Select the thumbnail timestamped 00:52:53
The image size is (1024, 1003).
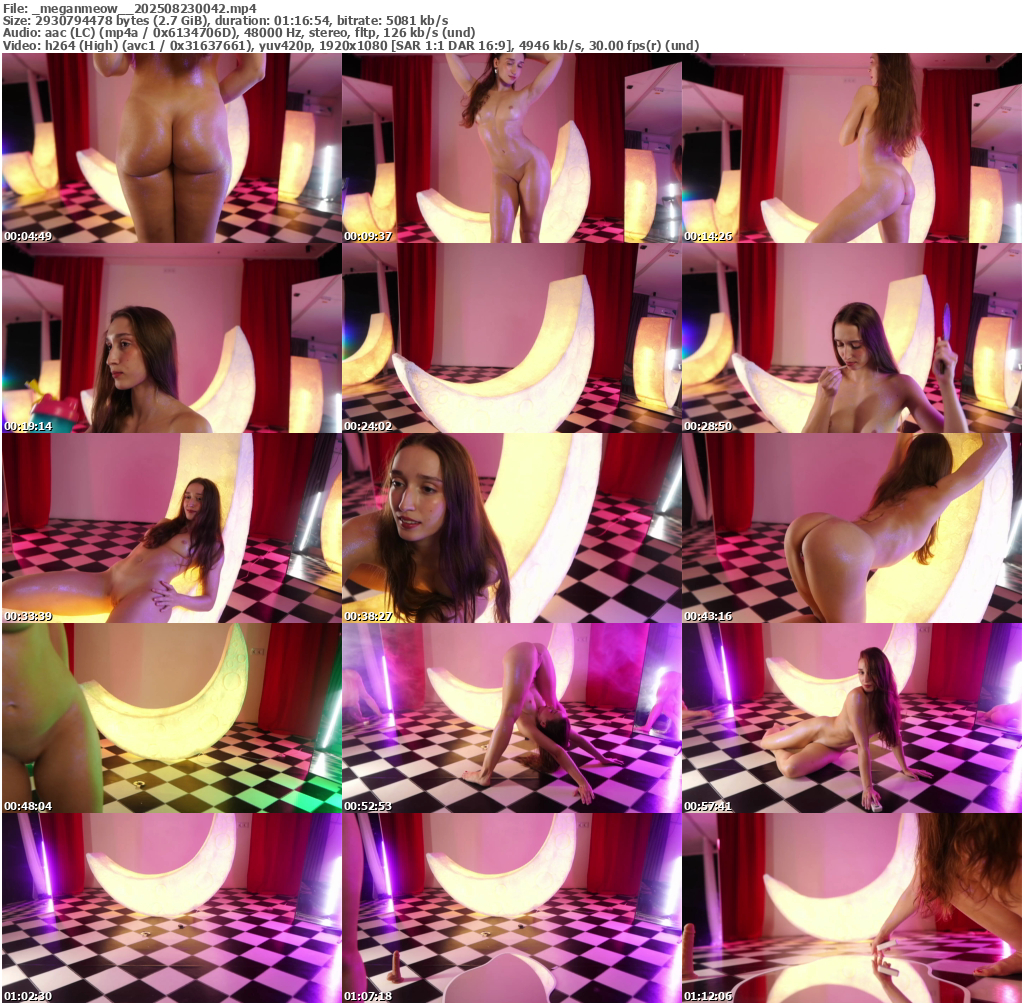point(511,718)
